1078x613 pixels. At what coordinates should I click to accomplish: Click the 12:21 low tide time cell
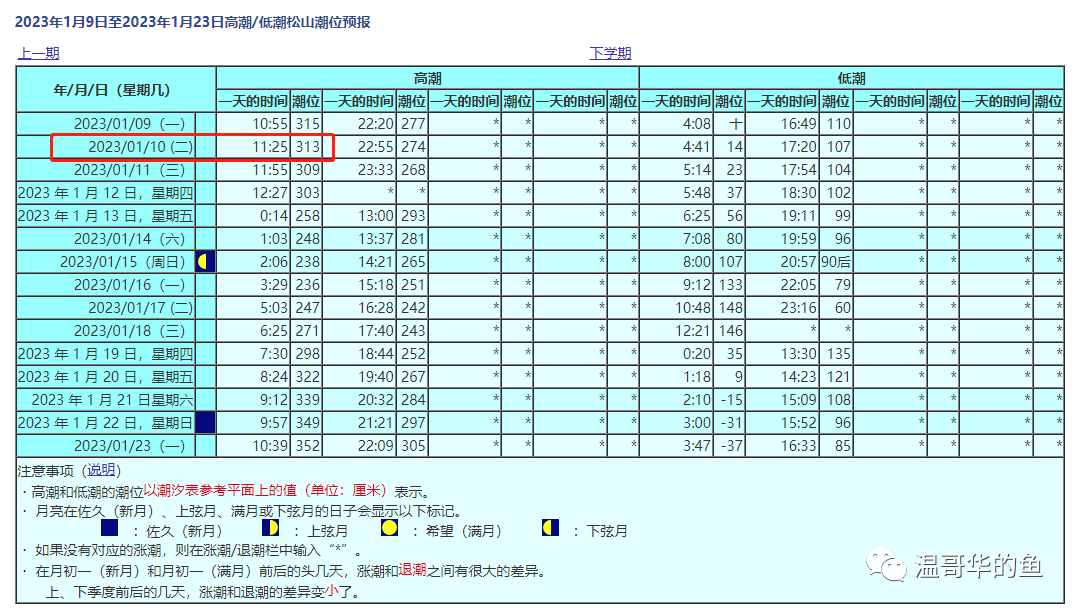click(691, 331)
